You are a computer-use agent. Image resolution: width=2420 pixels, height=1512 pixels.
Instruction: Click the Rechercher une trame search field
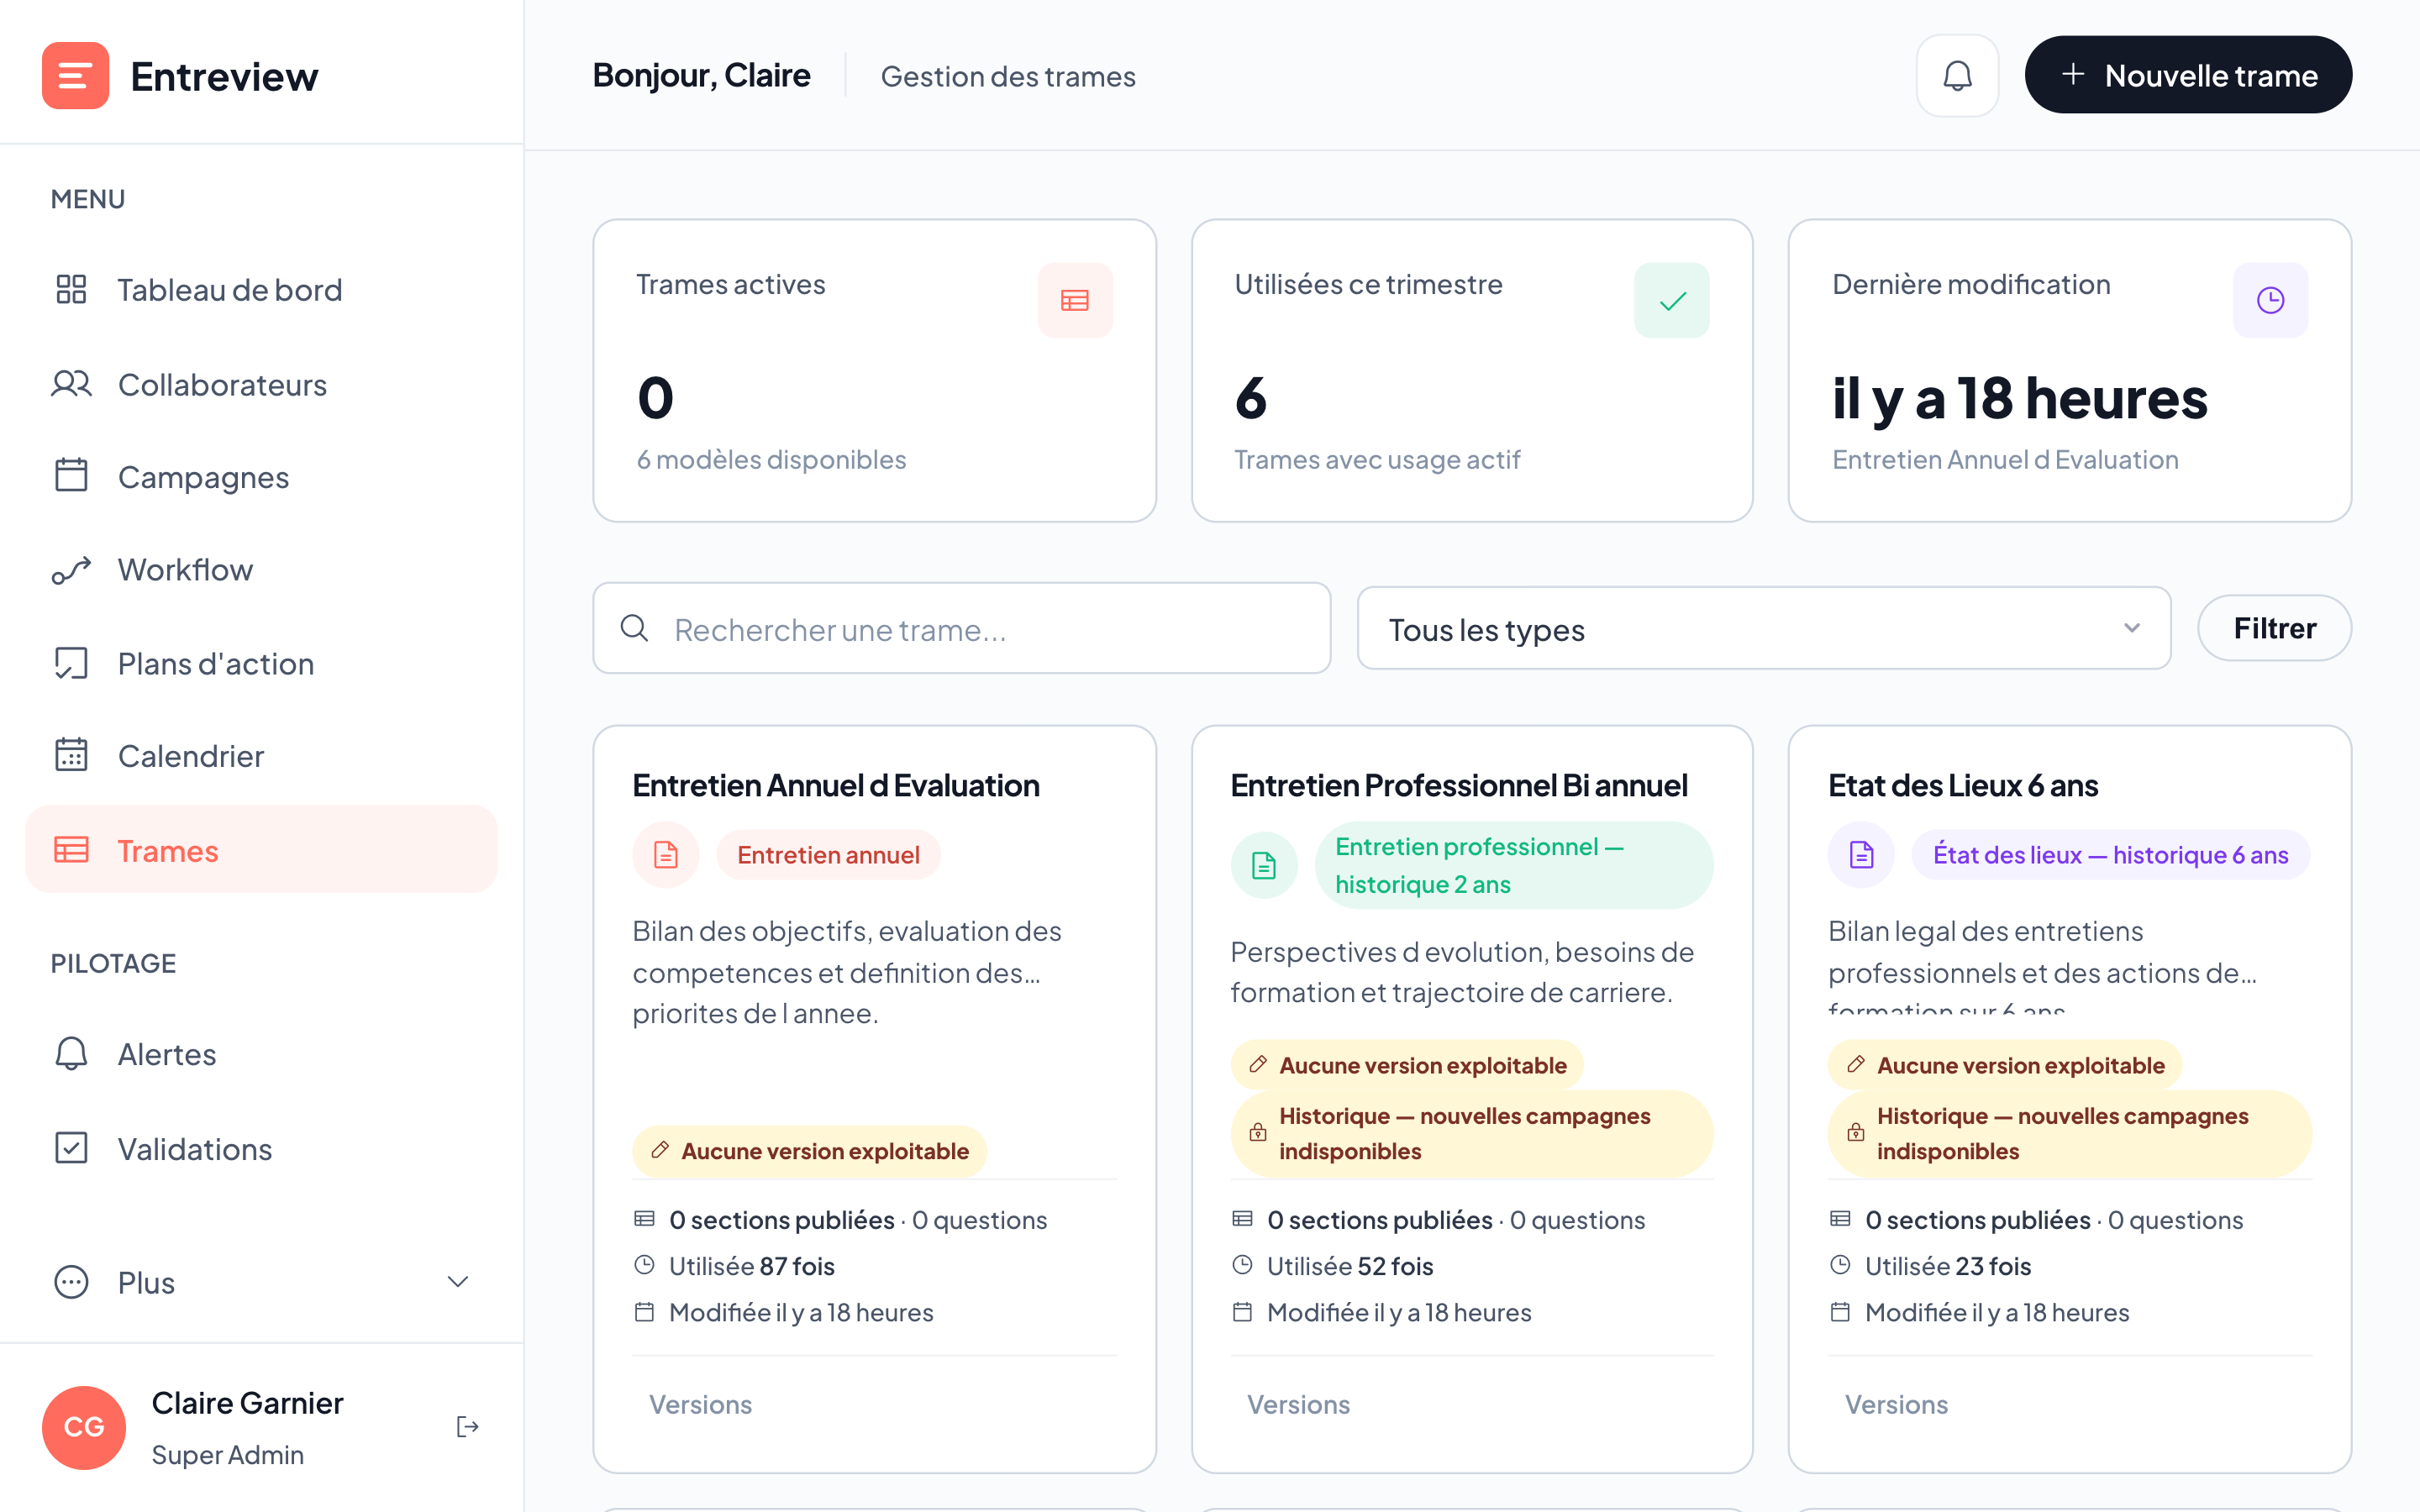(961, 628)
